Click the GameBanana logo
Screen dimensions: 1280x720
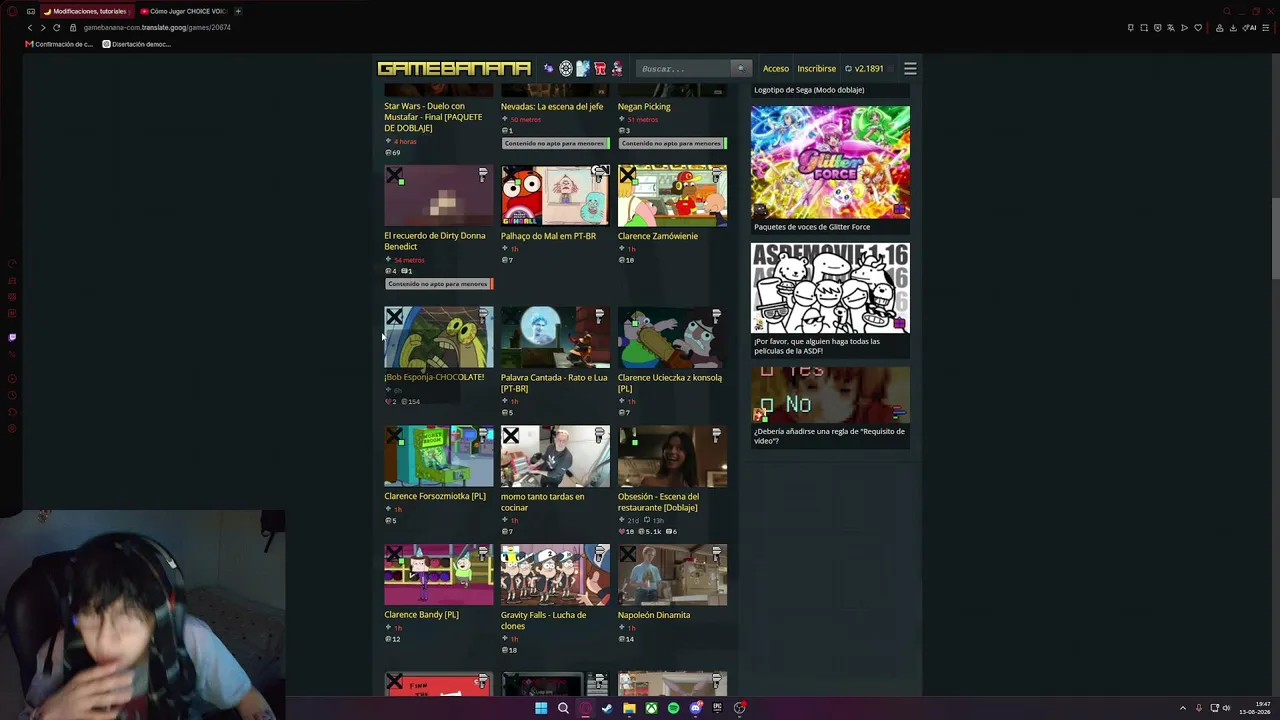[x=454, y=68]
